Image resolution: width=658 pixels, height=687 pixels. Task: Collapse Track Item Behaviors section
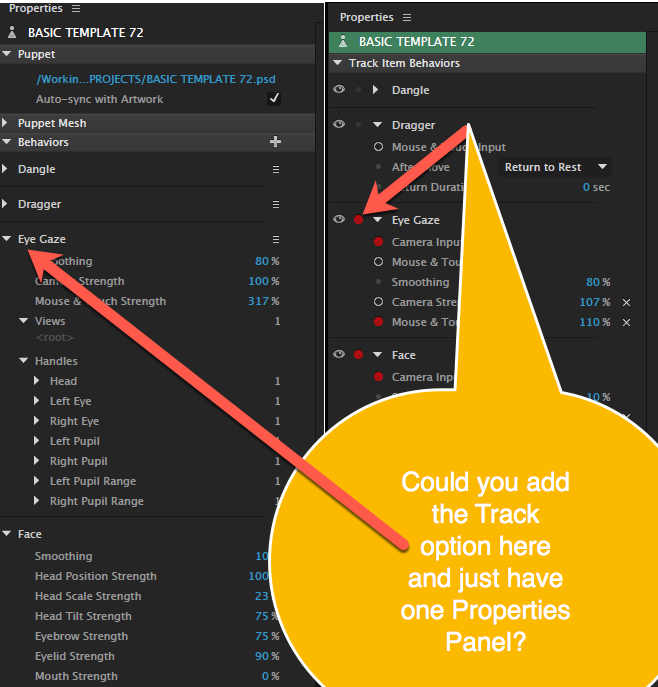pyautogui.click(x=338, y=63)
